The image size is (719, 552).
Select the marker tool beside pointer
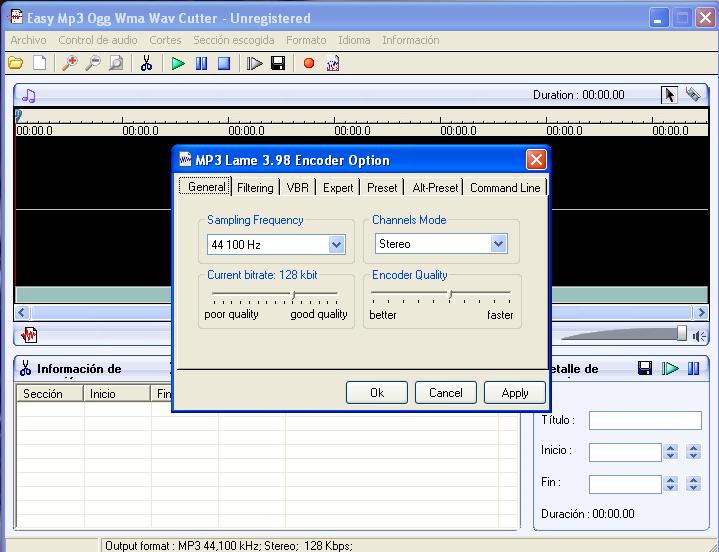693,94
